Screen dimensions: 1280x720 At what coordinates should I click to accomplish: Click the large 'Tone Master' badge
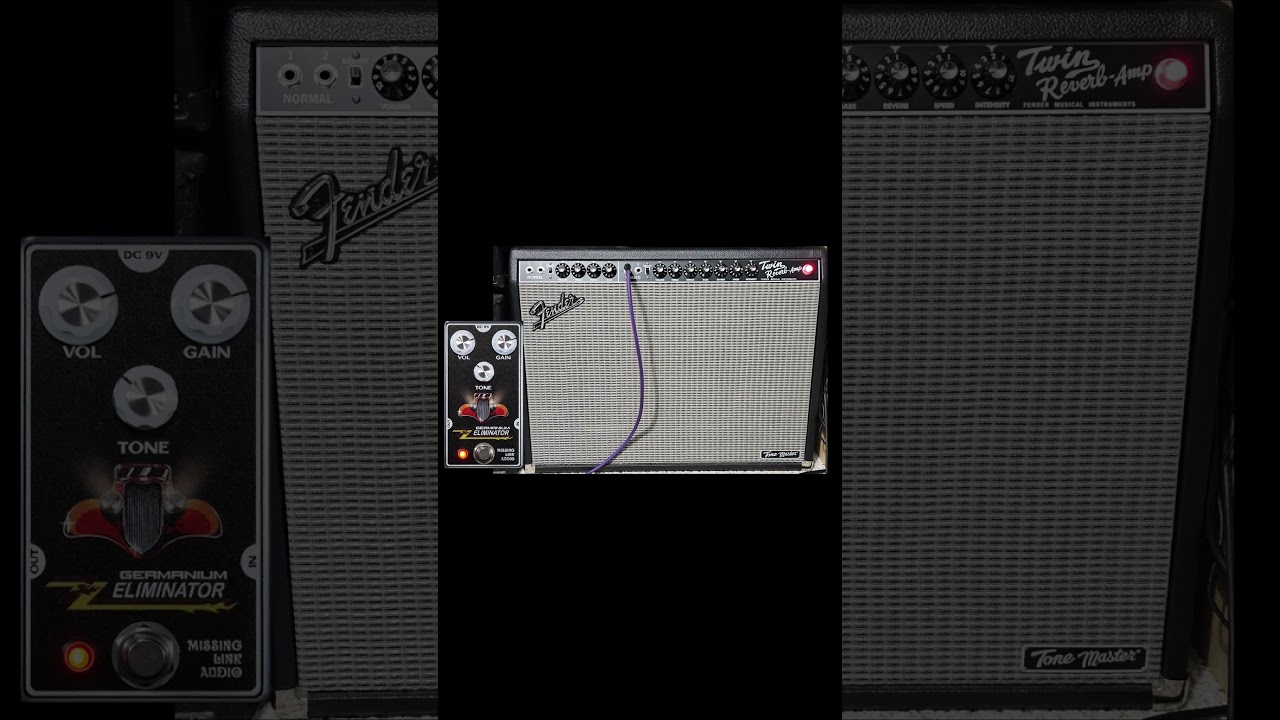[x=1084, y=658]
